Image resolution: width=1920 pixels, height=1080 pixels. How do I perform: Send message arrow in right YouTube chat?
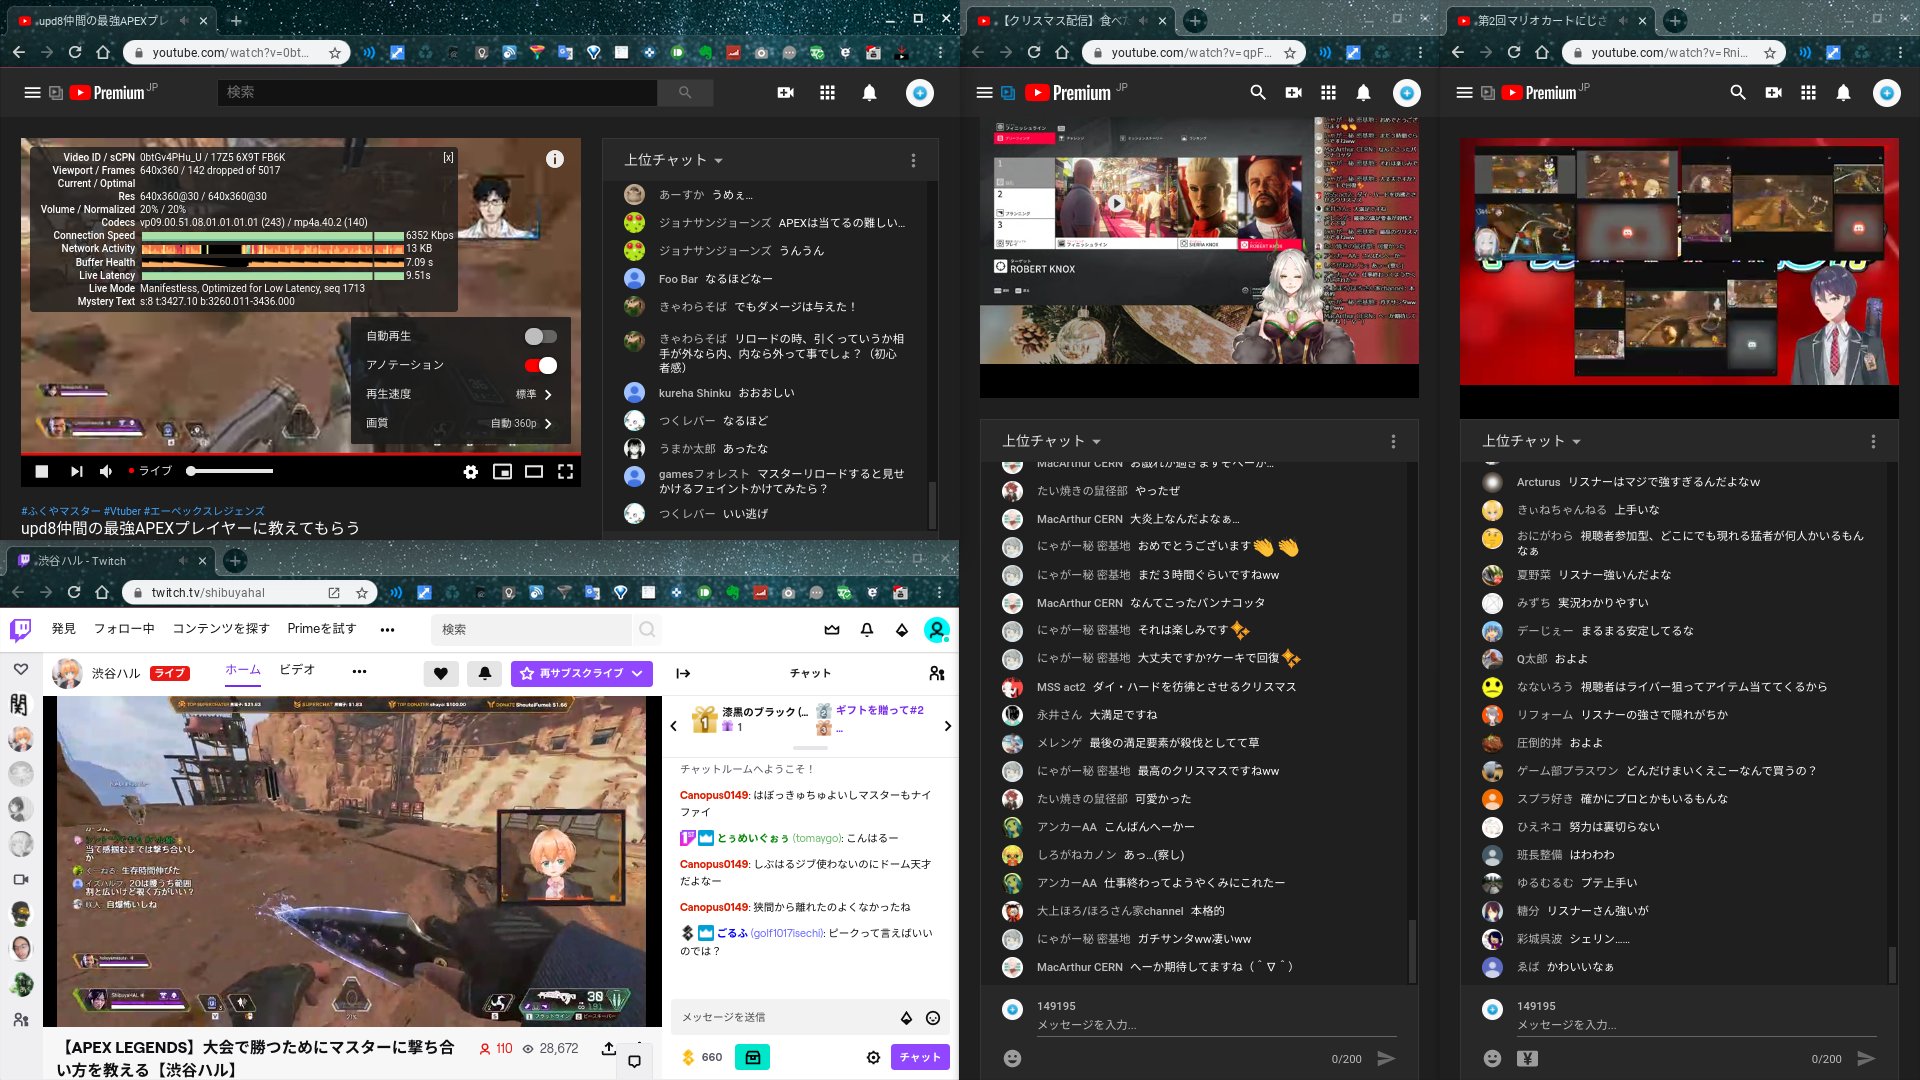tap(1866, 1058)
